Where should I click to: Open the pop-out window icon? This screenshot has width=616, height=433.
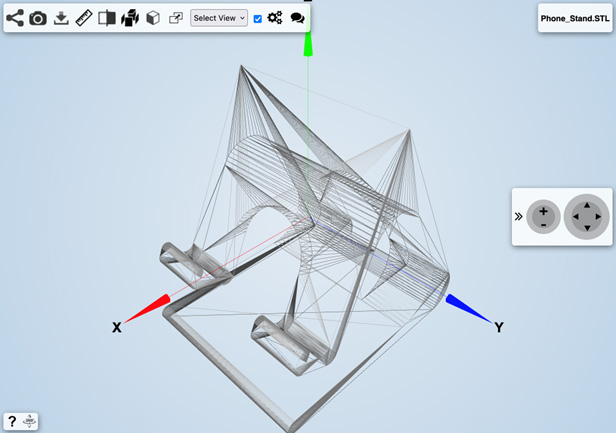tap(176, 18)
